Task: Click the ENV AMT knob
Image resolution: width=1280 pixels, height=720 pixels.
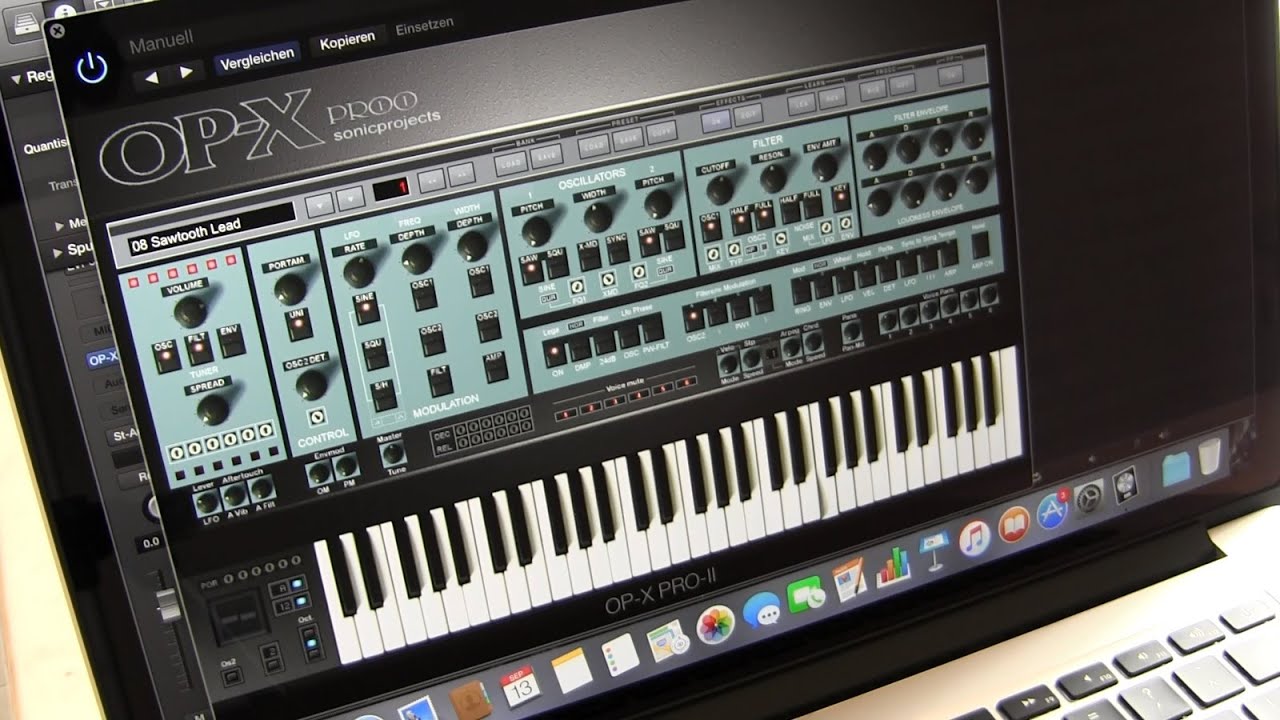Action: [825, 168]
